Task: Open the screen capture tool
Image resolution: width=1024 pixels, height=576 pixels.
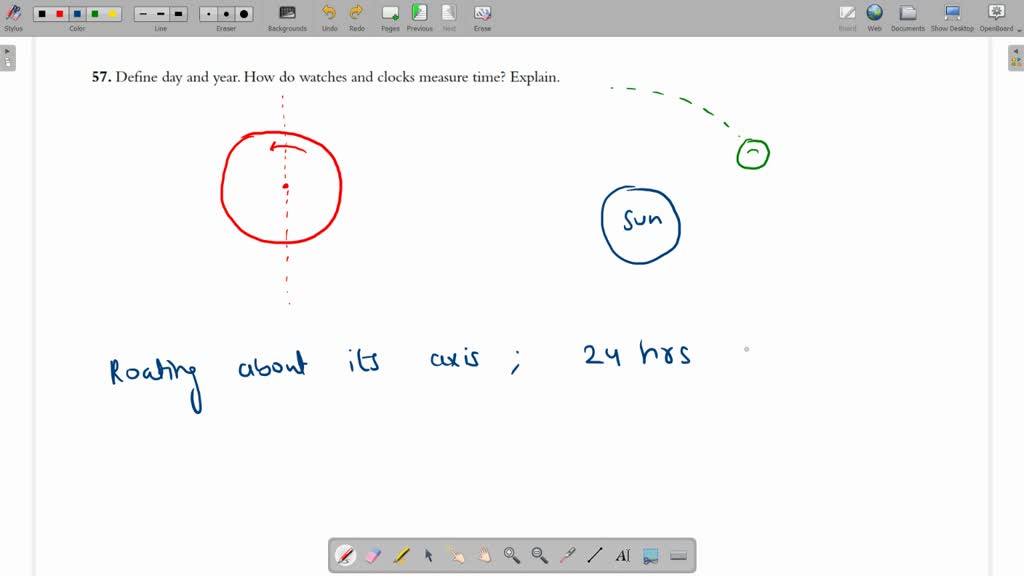Action: (x=650, y=555)
